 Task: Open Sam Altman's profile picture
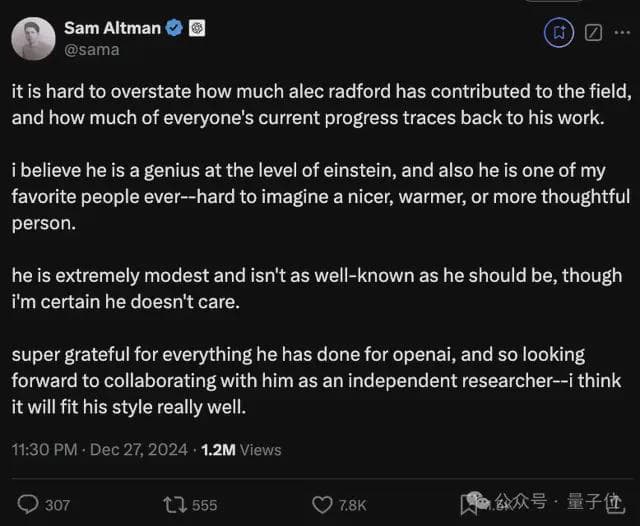(33, 38)
